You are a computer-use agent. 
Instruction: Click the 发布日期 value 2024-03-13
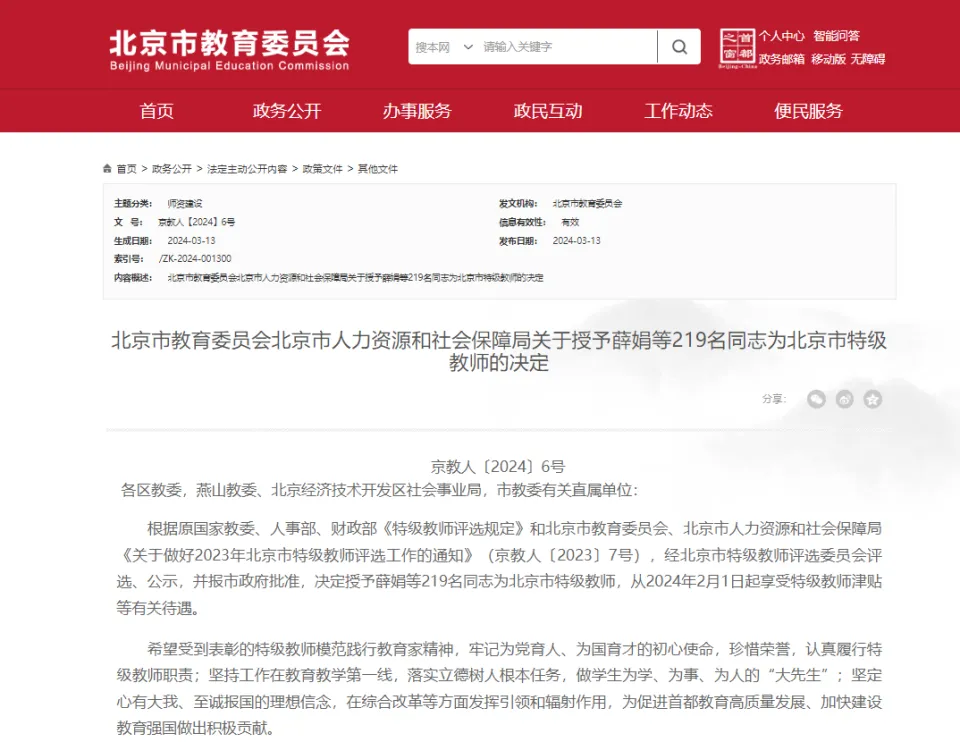576,241
